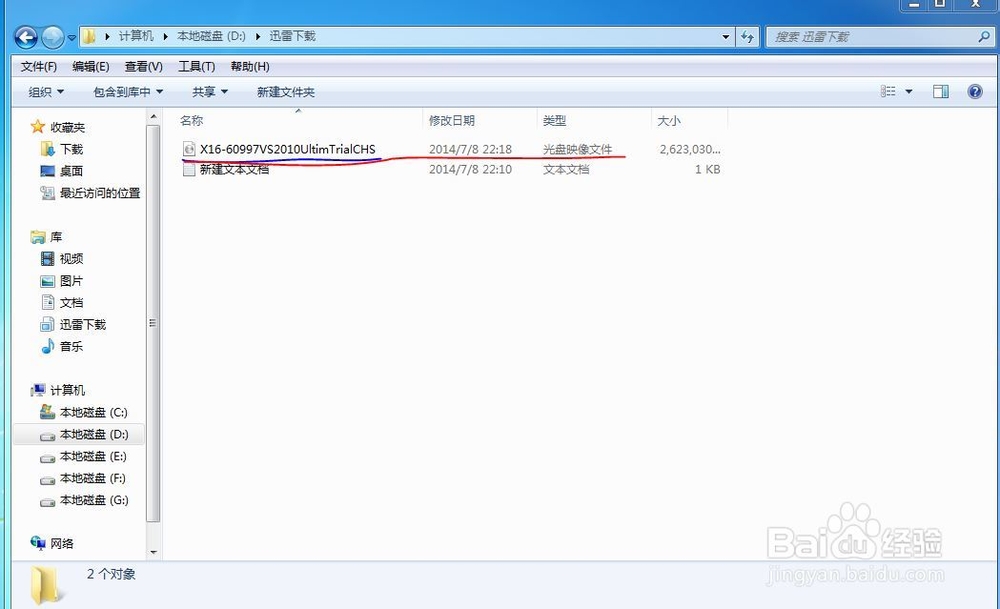Click the text document icon of 新建文本文档
The width and height of the screenshot is (1000, 609).
189,169
